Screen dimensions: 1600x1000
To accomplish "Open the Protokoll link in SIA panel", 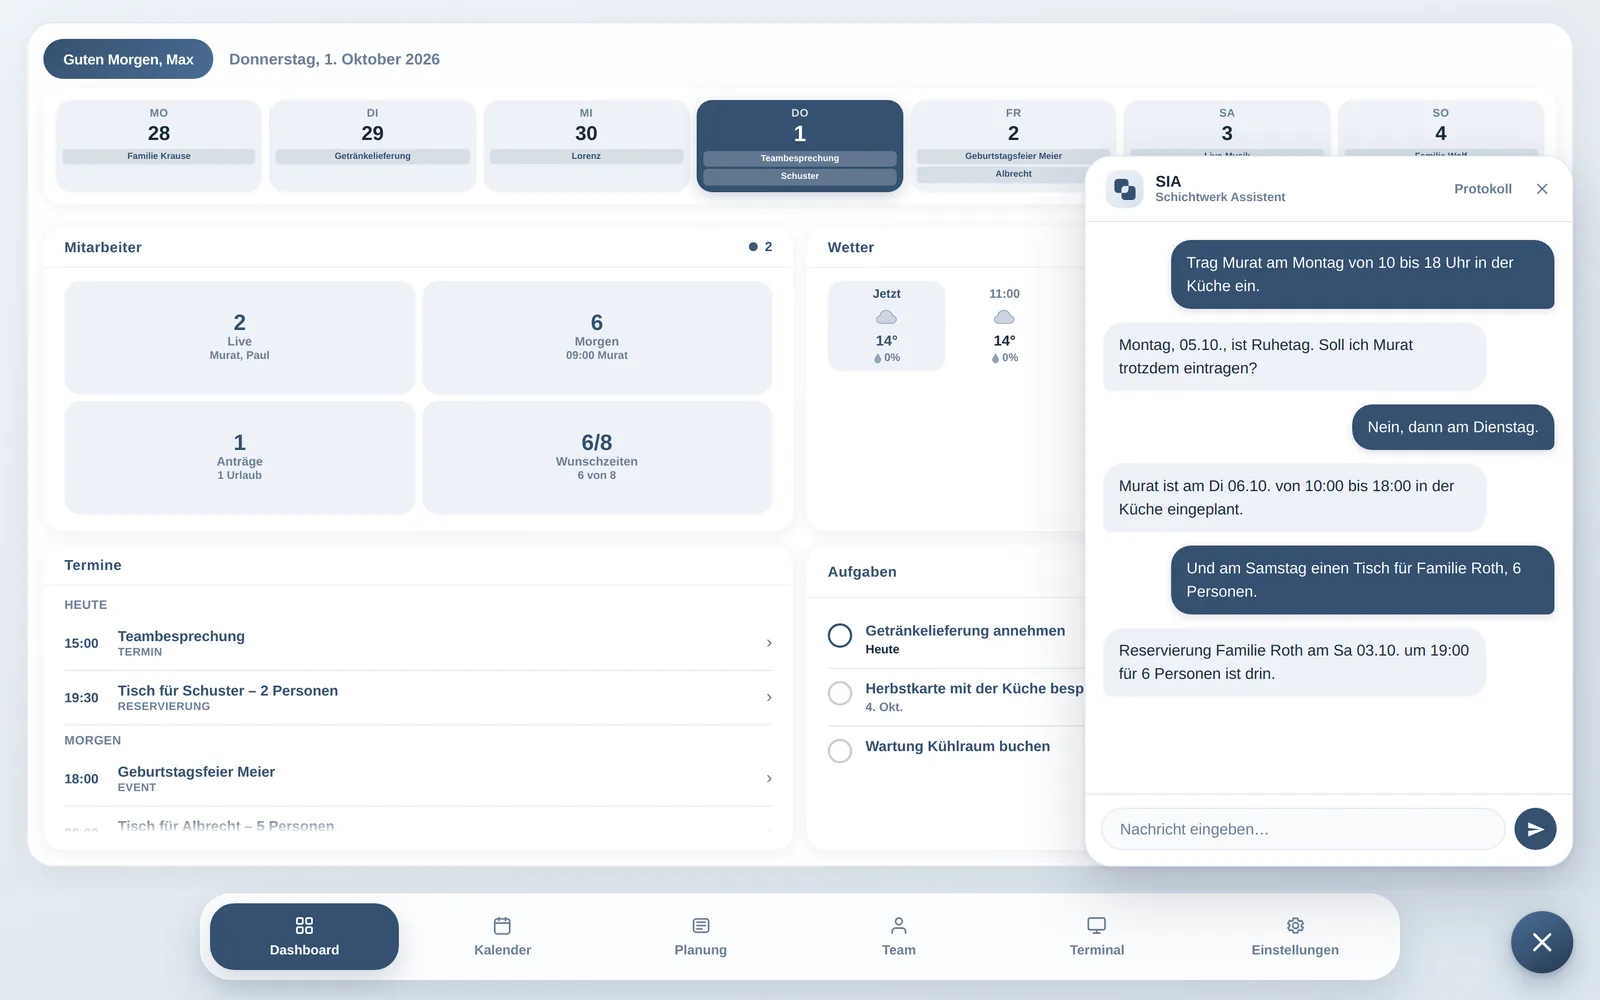I will click(1483, 189).
